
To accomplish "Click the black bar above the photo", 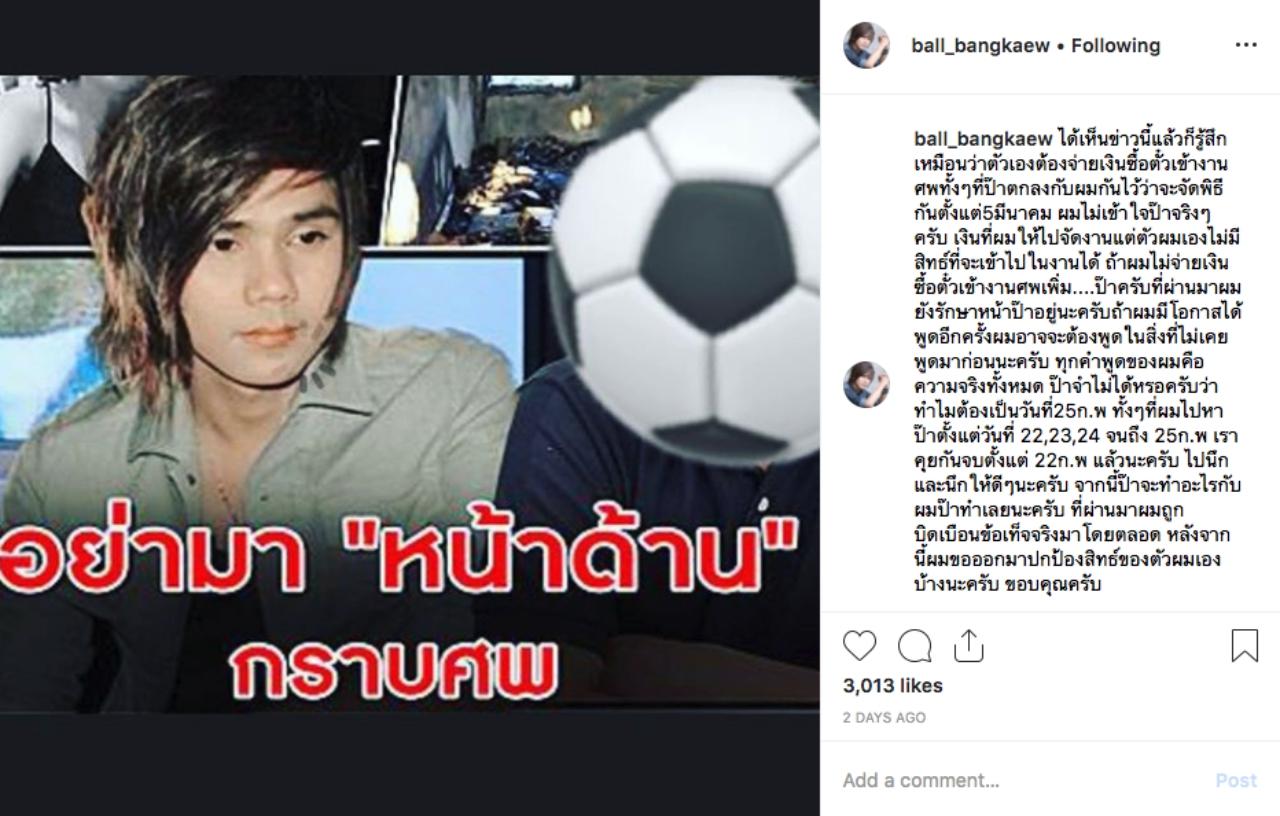I will tap(410, 37).
